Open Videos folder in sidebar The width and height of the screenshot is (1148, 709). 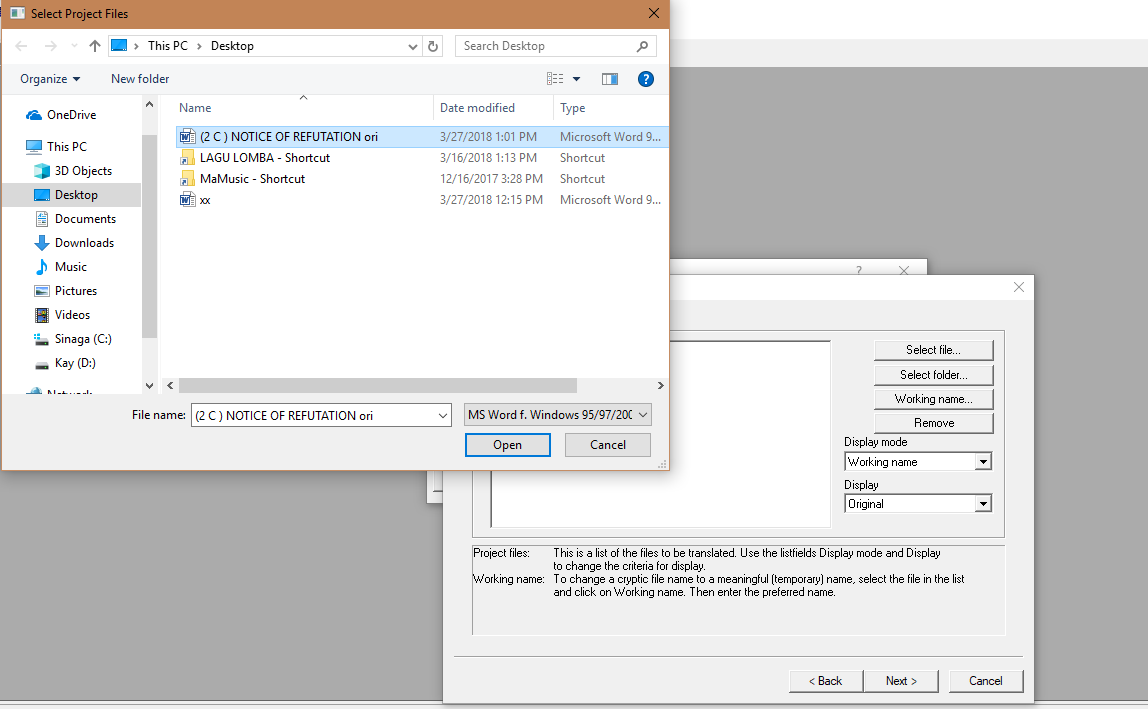click(x=72, y=315)
